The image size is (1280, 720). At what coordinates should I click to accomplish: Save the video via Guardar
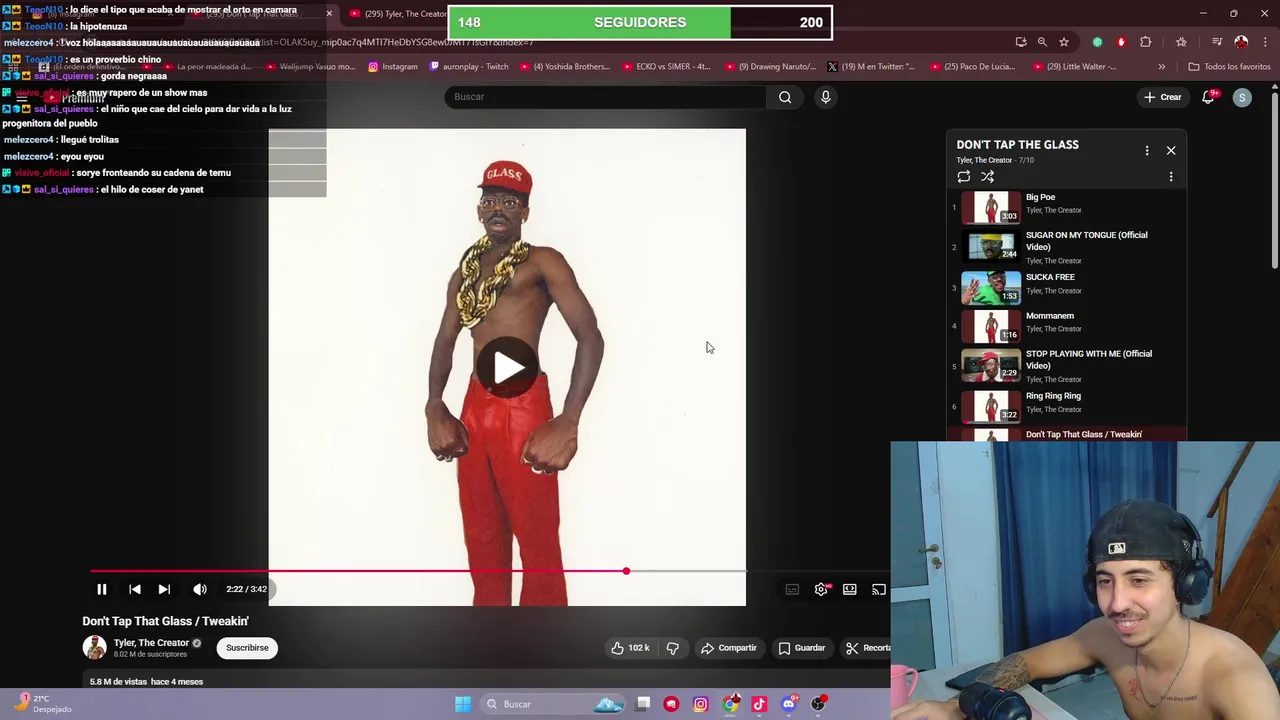tap(802, 648)
